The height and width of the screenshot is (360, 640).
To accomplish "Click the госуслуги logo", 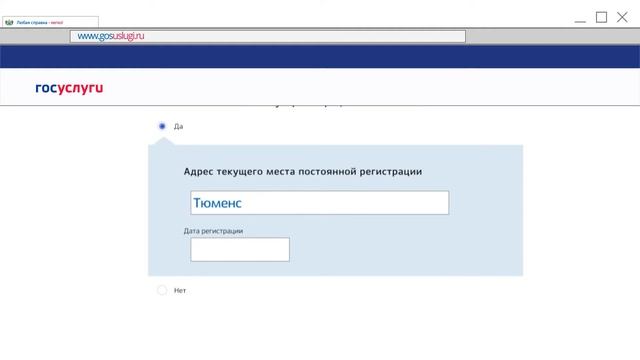I will click(x=69, y=88).
